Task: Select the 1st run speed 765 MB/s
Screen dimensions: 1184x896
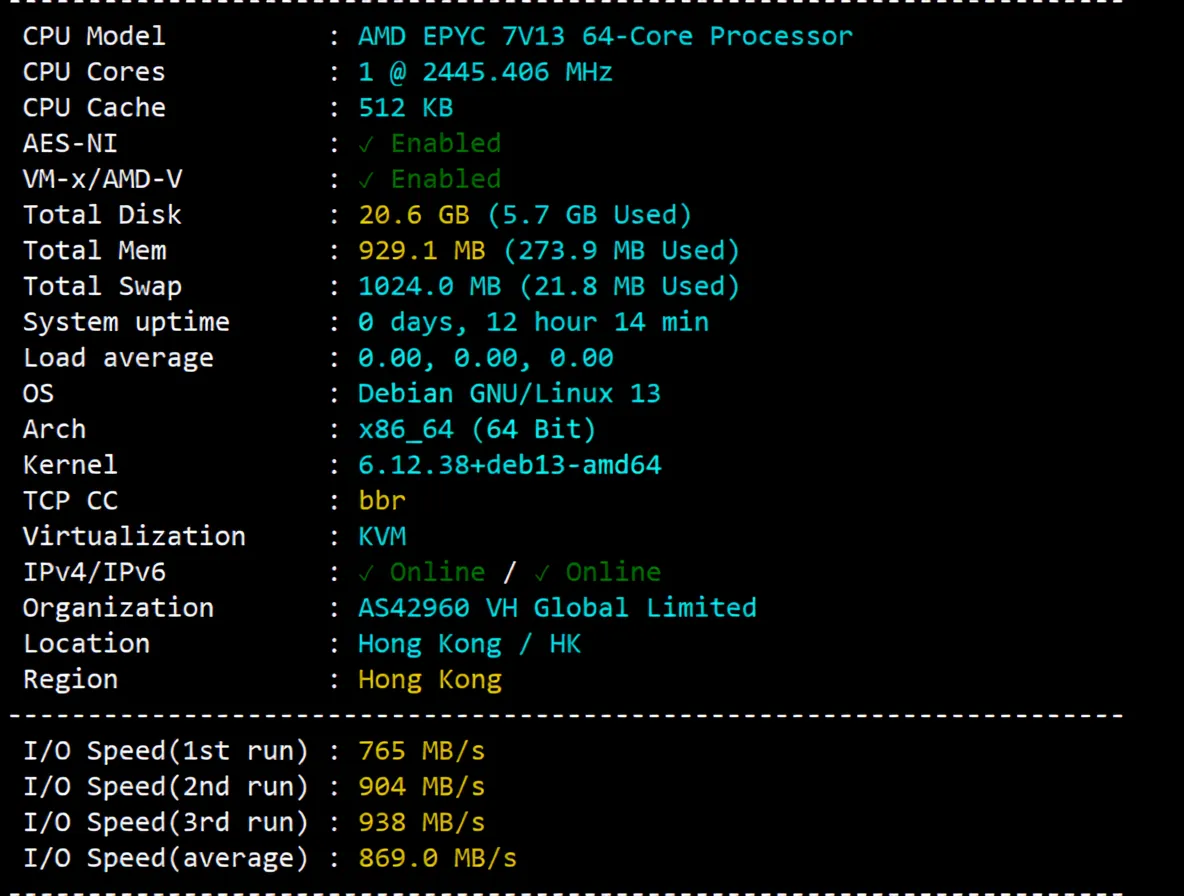Action: pos(421,751)
